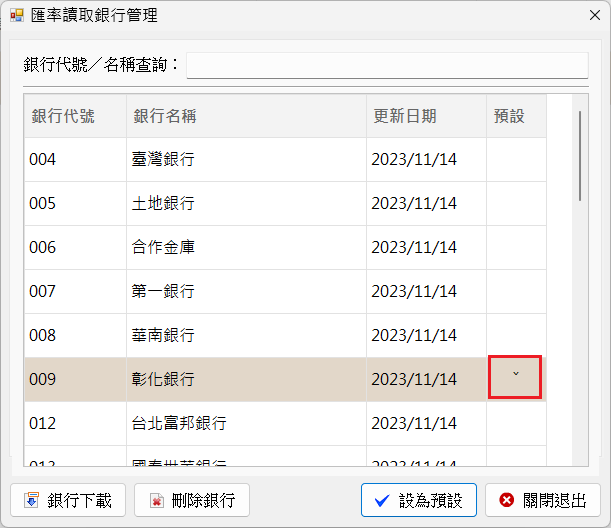
Task: Click the default checkmark in 彰化銀行 row
Action: [516, 374]
